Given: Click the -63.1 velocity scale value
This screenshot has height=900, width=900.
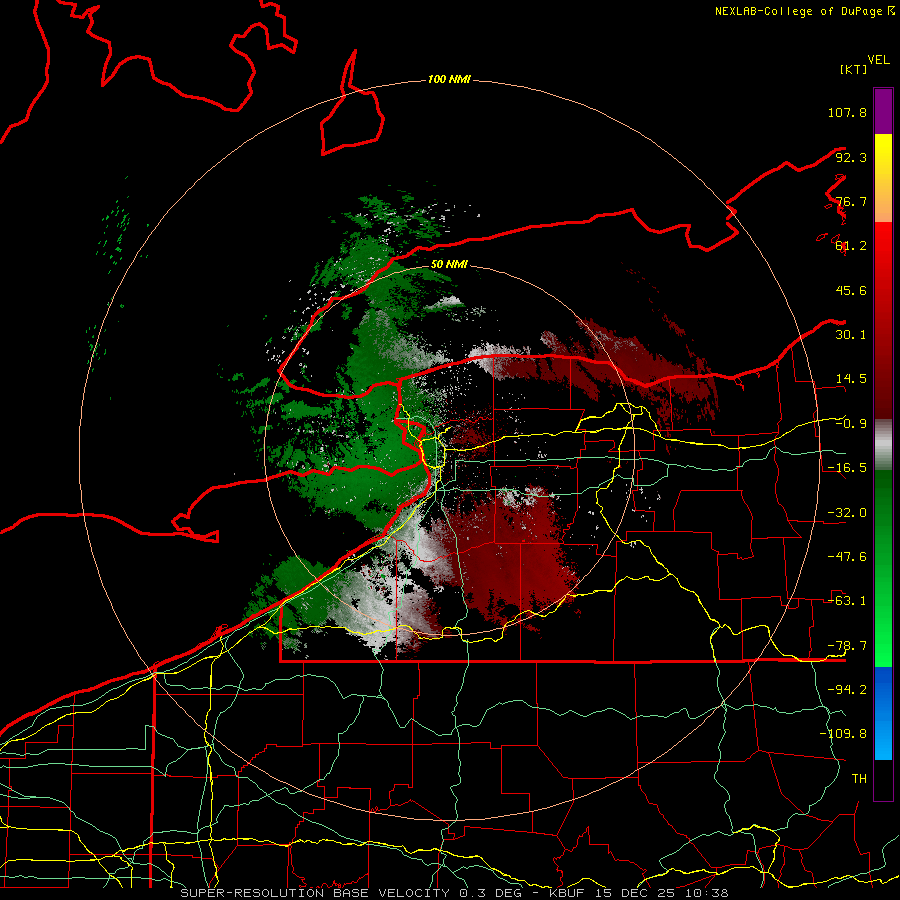Looking at the screenshot, I should pos(847,601).
